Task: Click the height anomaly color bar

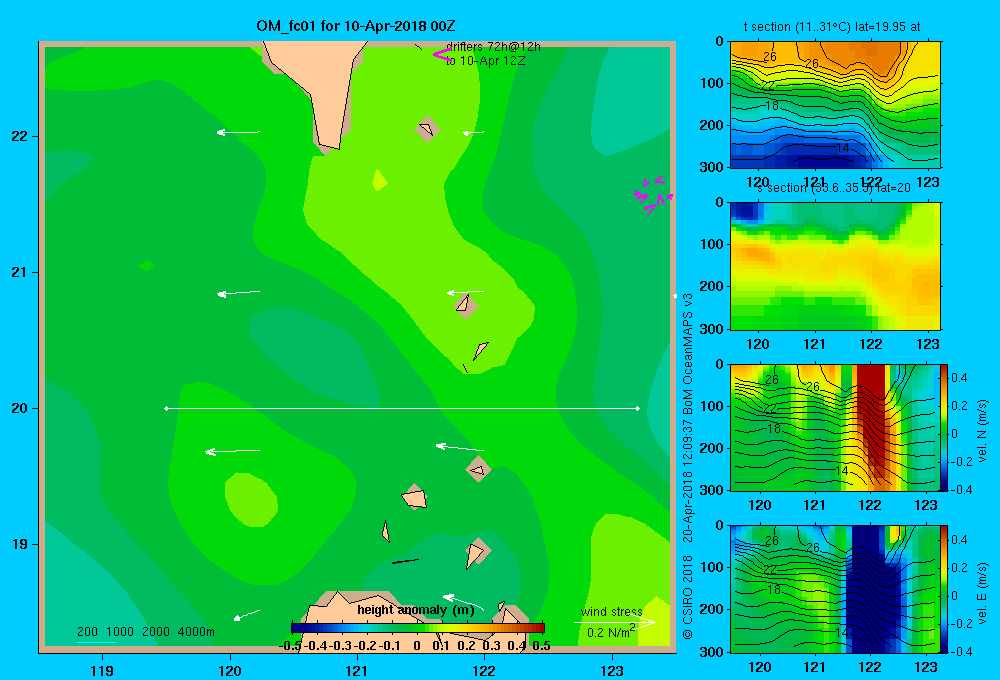Action: (x=418, y=628)
